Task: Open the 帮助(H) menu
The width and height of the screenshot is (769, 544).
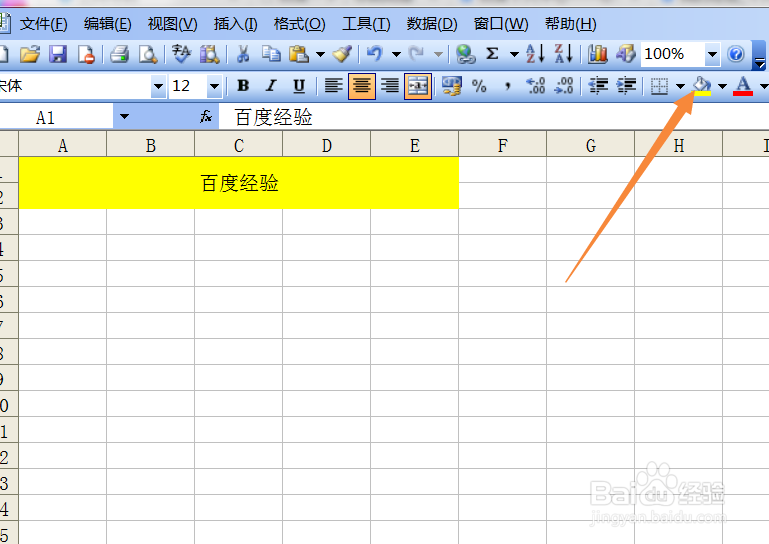Action: point(570,24)
